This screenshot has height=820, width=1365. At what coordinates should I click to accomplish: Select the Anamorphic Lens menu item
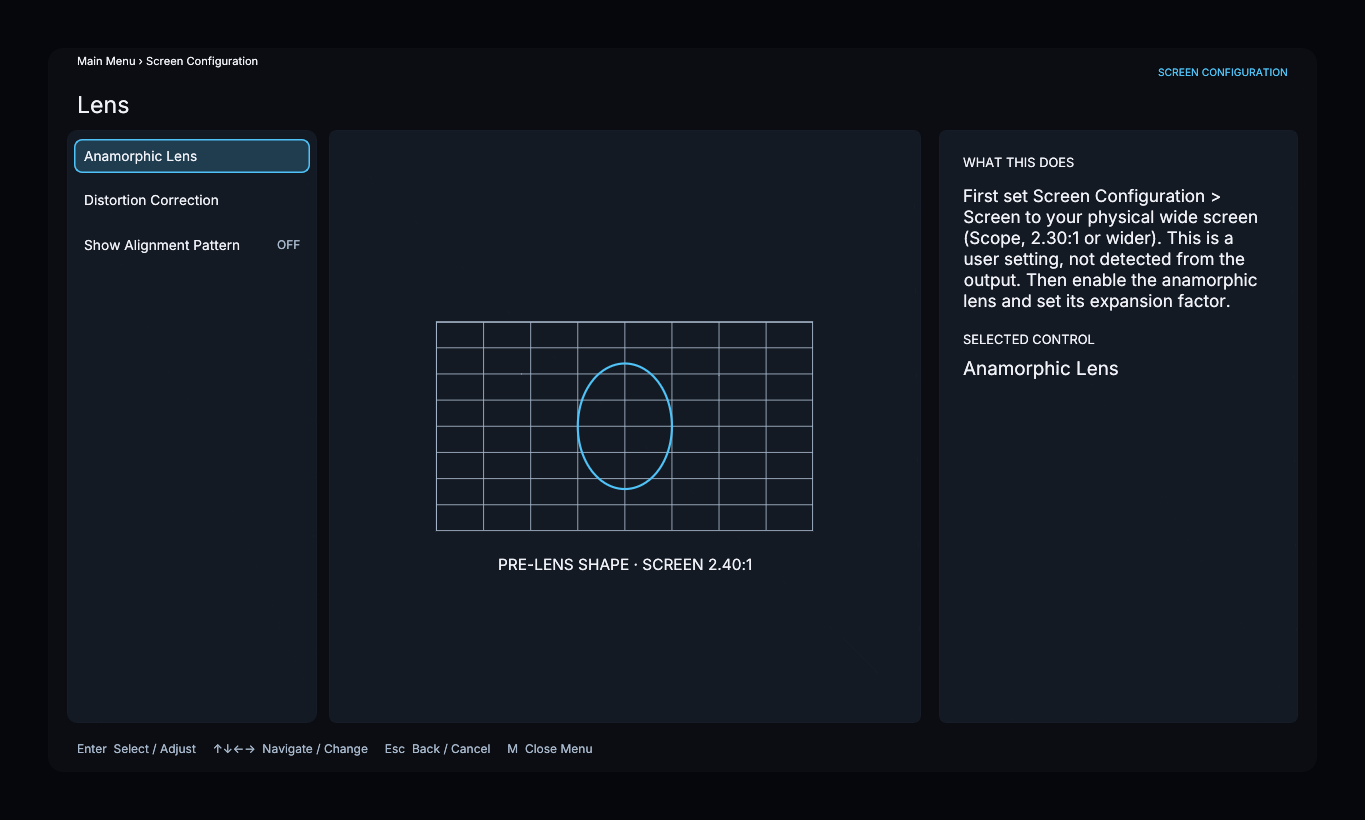(192, 156)
